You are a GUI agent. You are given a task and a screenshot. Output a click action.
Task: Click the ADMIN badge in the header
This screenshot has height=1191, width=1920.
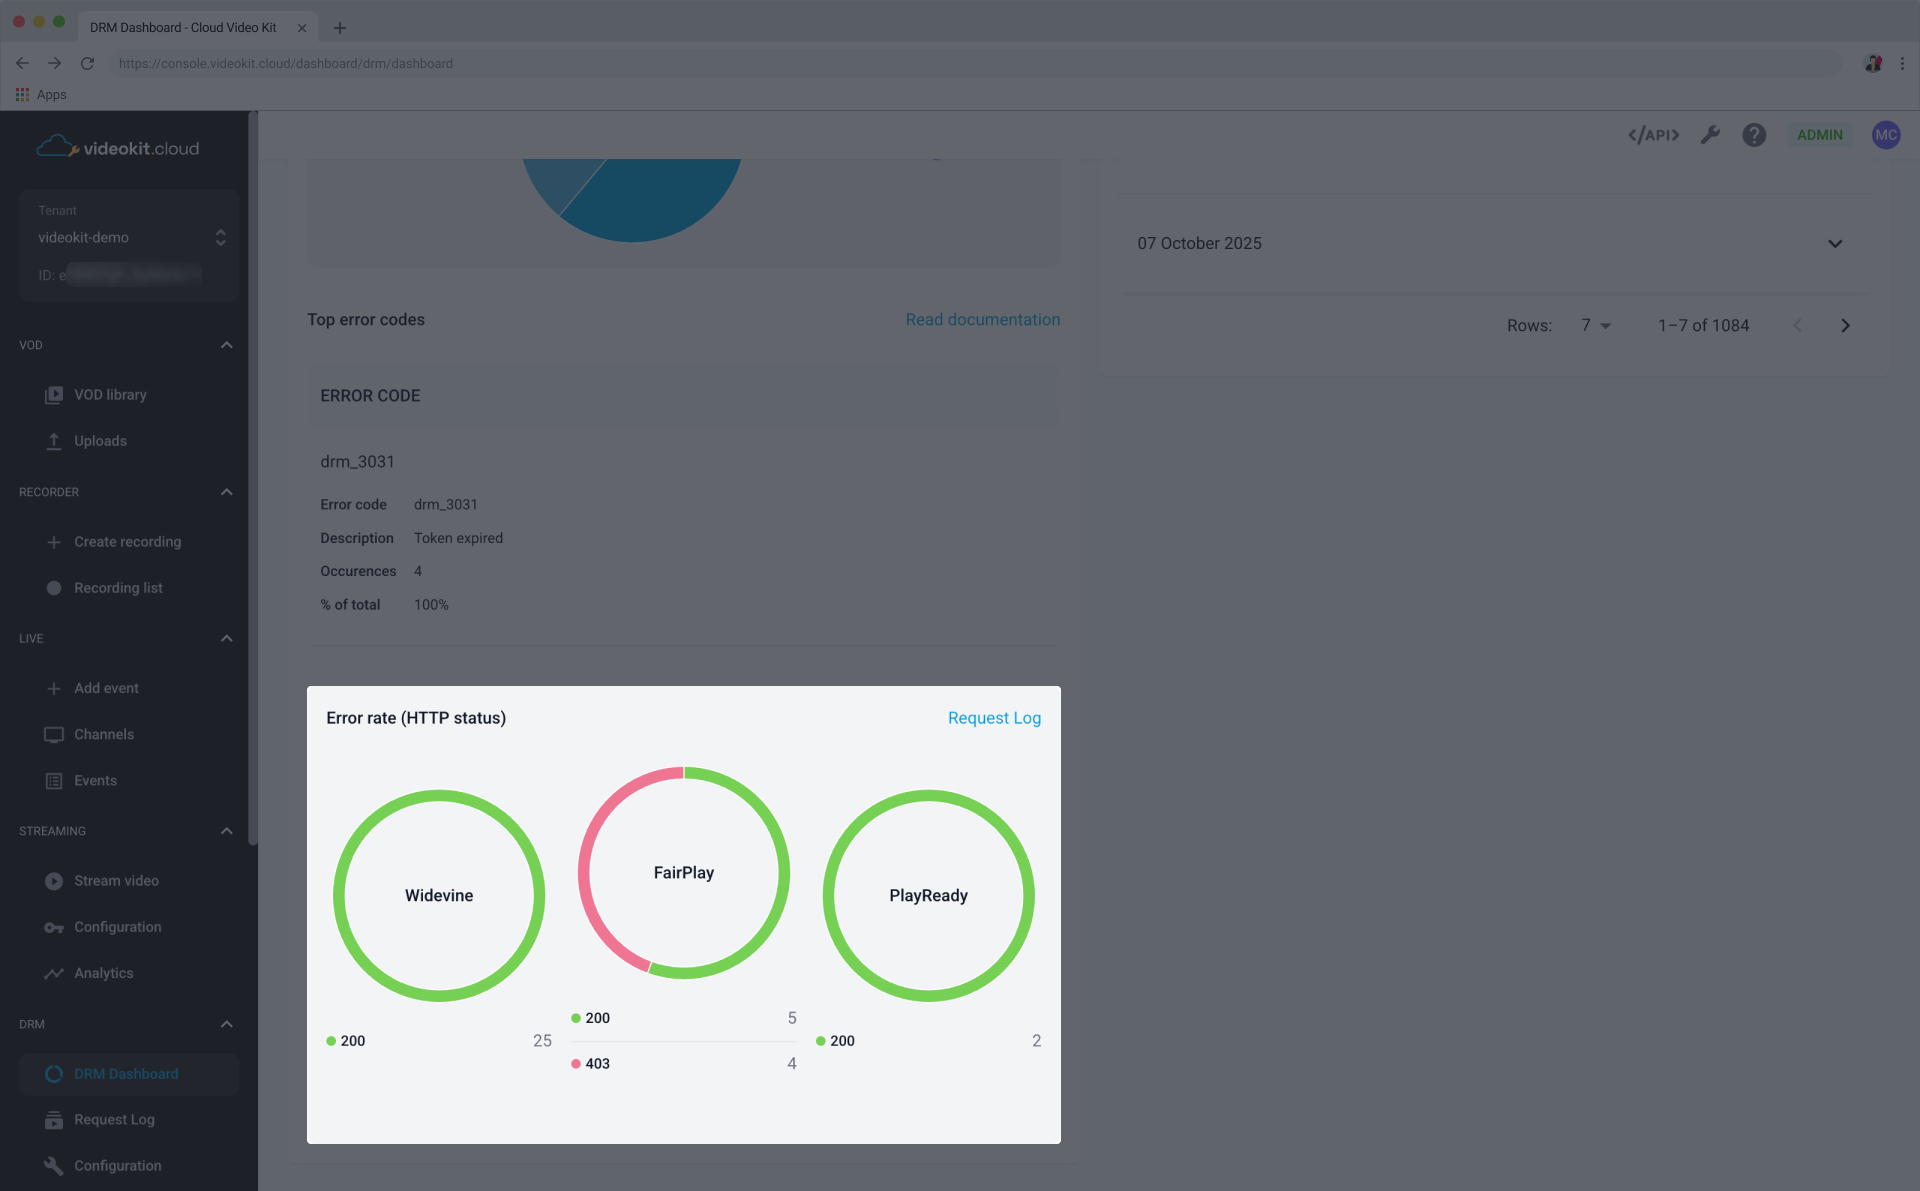pyautogui.click(x=1819, y=134)
